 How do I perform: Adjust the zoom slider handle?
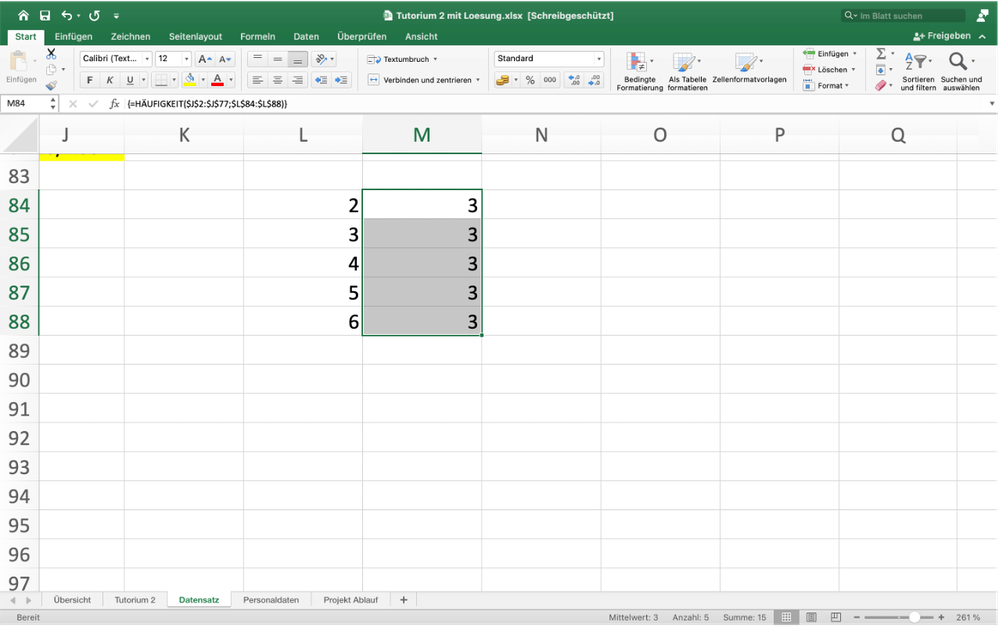pyautogui.click(x=914, y=617)
